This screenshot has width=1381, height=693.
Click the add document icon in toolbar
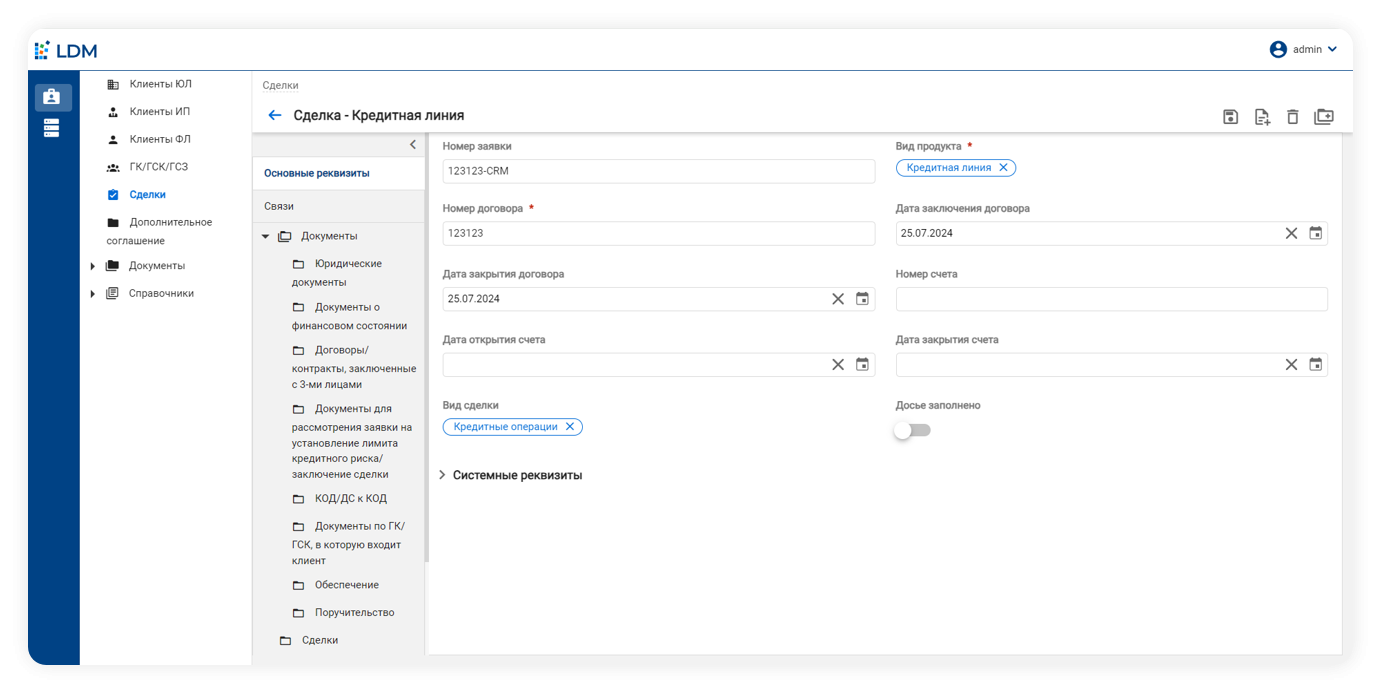coord(1262,117)
